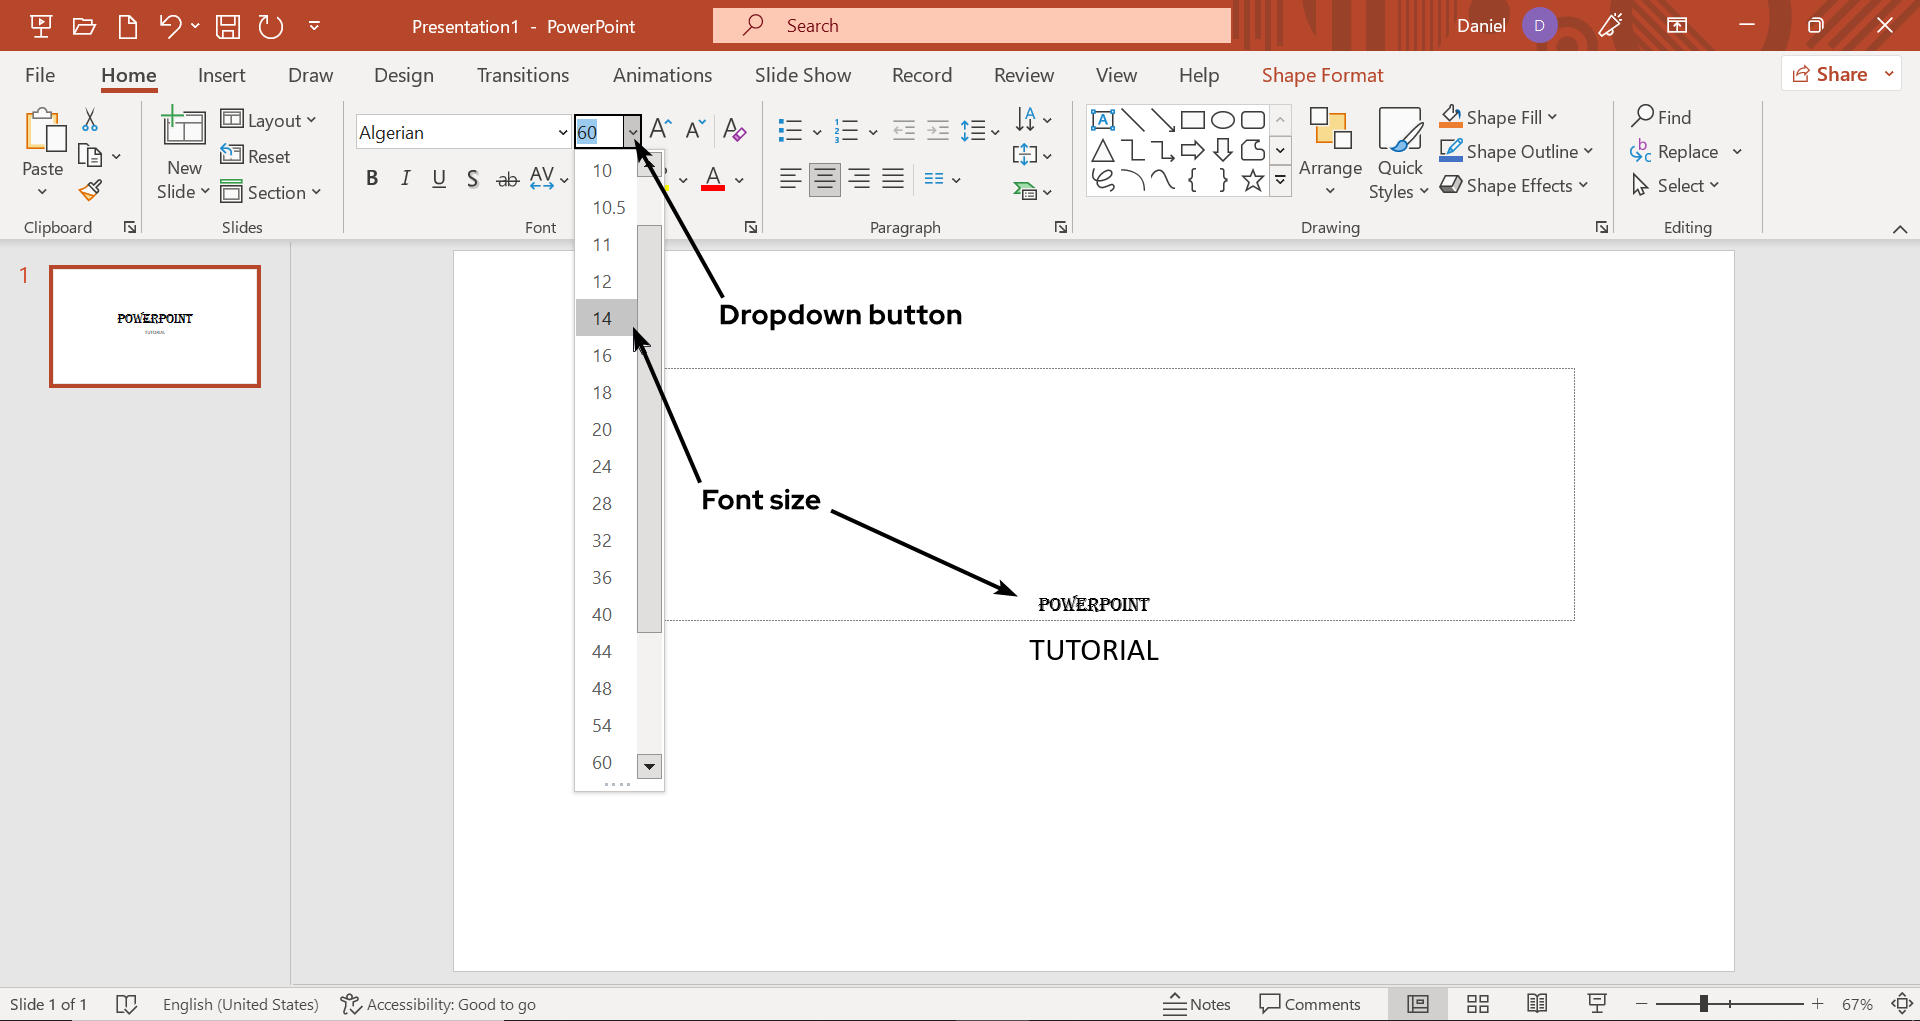This screenshot has height=1021, width=1920.
Task: Select font size 24 from list
Action: (602, 467)
